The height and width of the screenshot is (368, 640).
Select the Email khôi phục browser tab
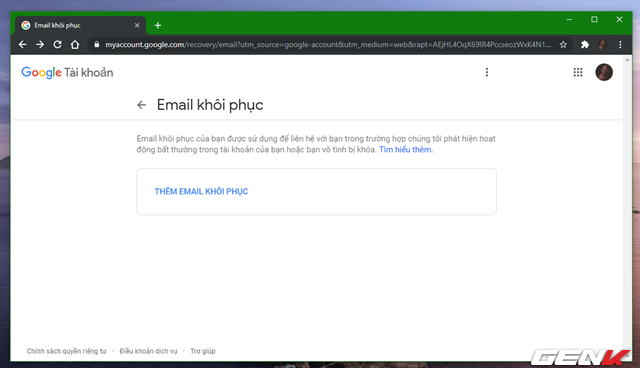(80, 25)
